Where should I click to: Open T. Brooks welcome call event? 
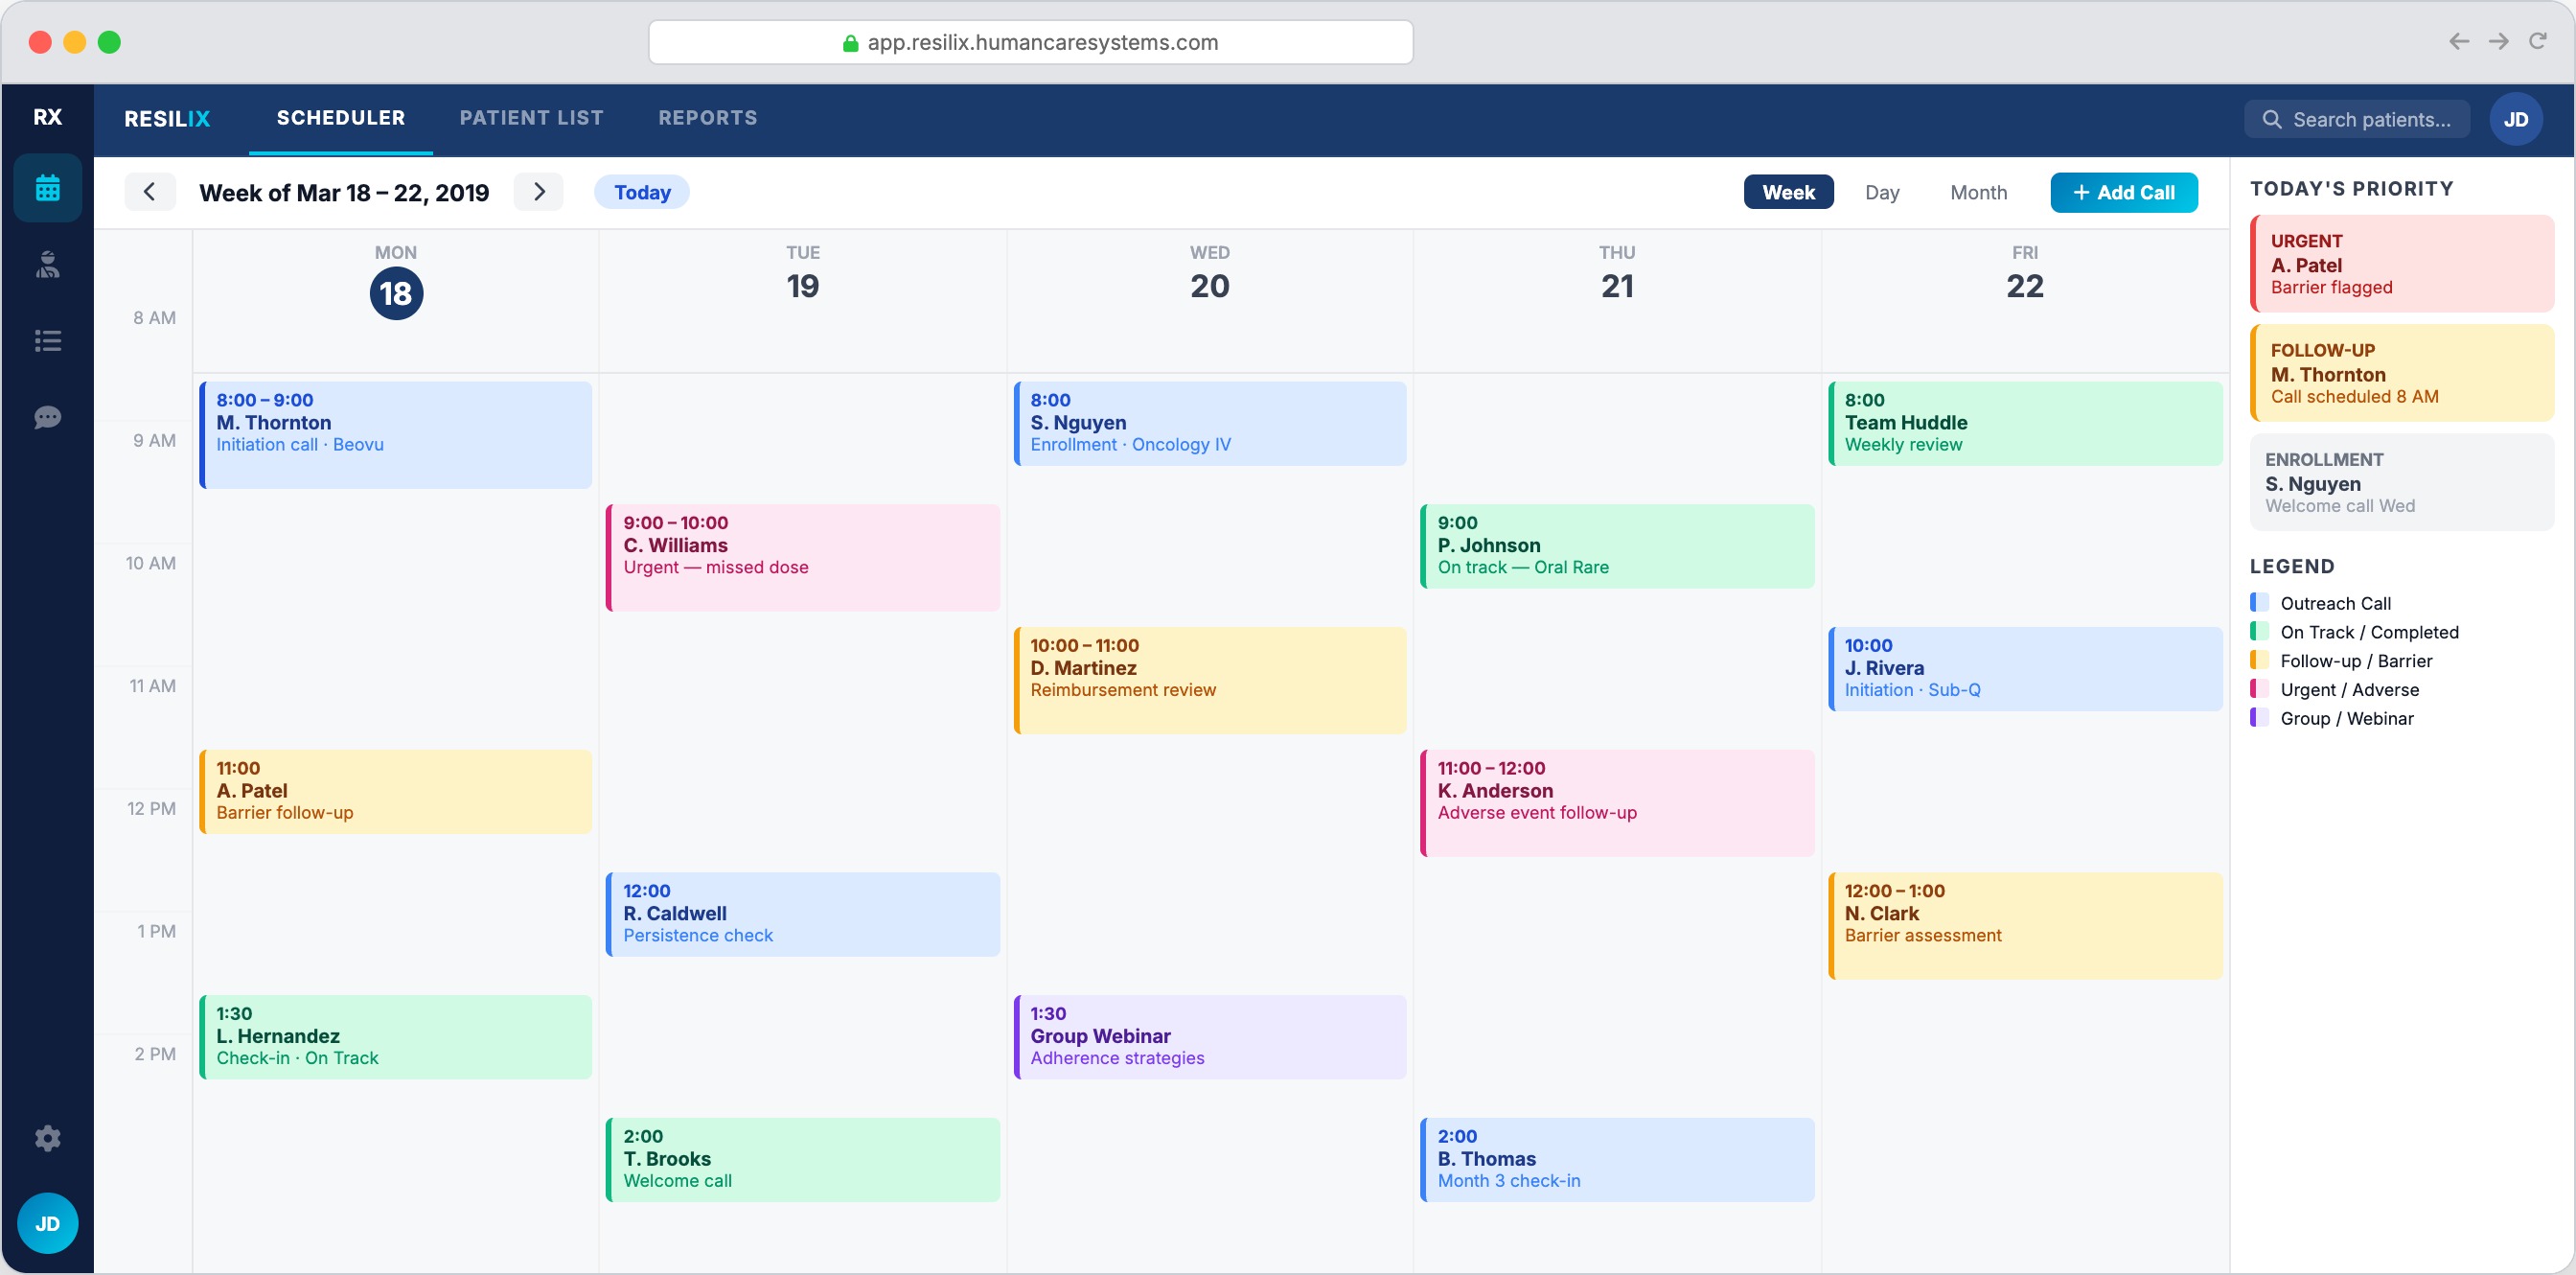[803, 1160]
